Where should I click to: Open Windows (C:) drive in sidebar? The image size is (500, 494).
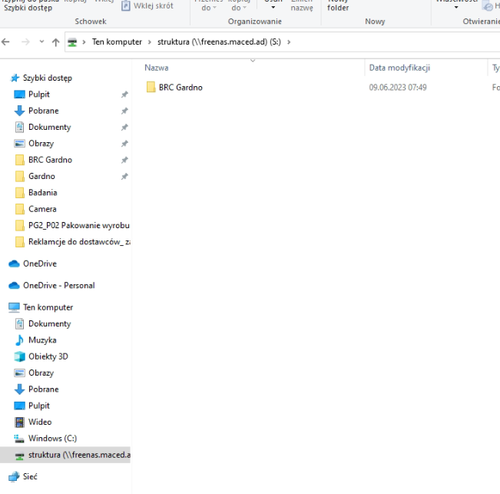click(x=53, y=438)
